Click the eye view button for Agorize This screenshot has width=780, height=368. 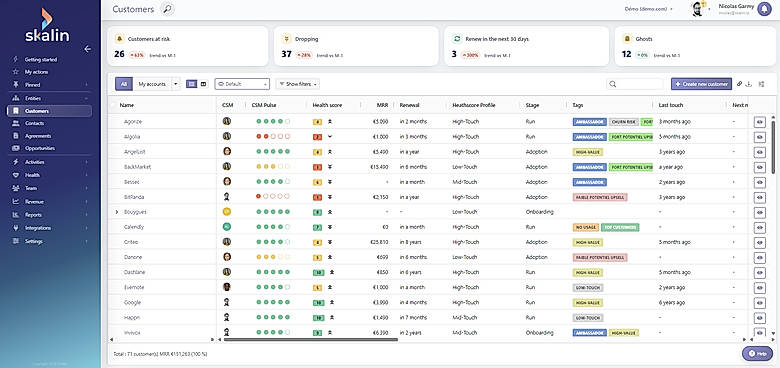coord(760,122)
